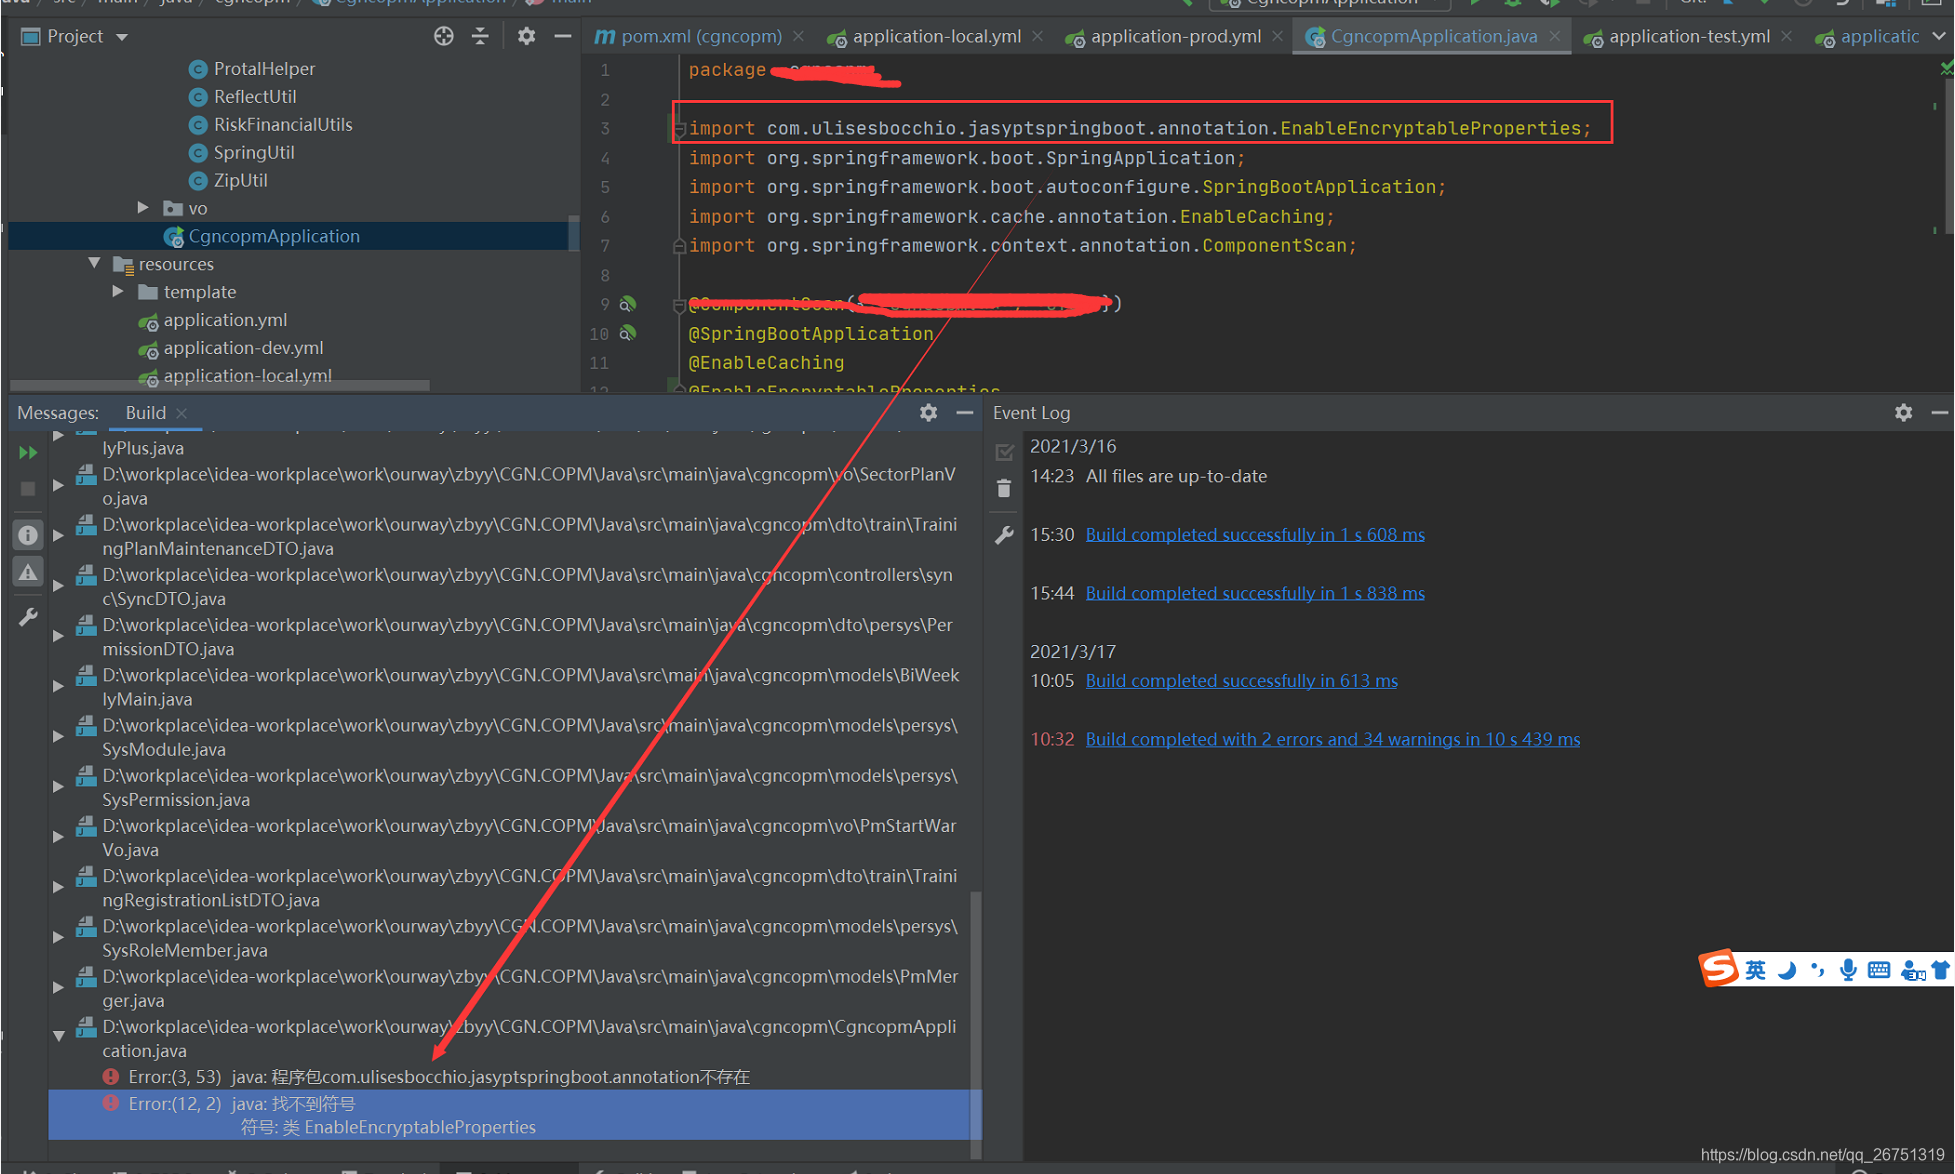
Task: Select the application-dev.yml file in tree
Action: pyautogui.click(x=243, y=348)
